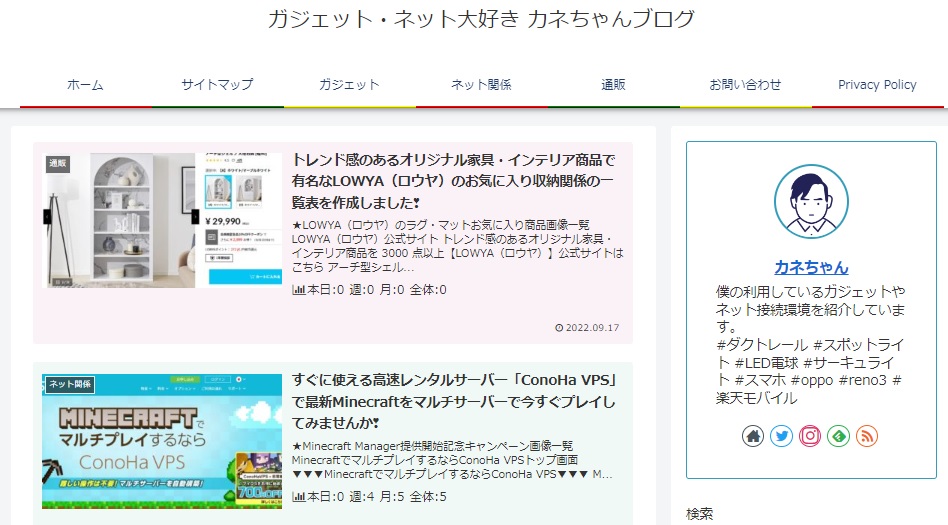Click the profile avatar illustration
The height and width of the screenshot is (525, 948).
click(811, 202)
